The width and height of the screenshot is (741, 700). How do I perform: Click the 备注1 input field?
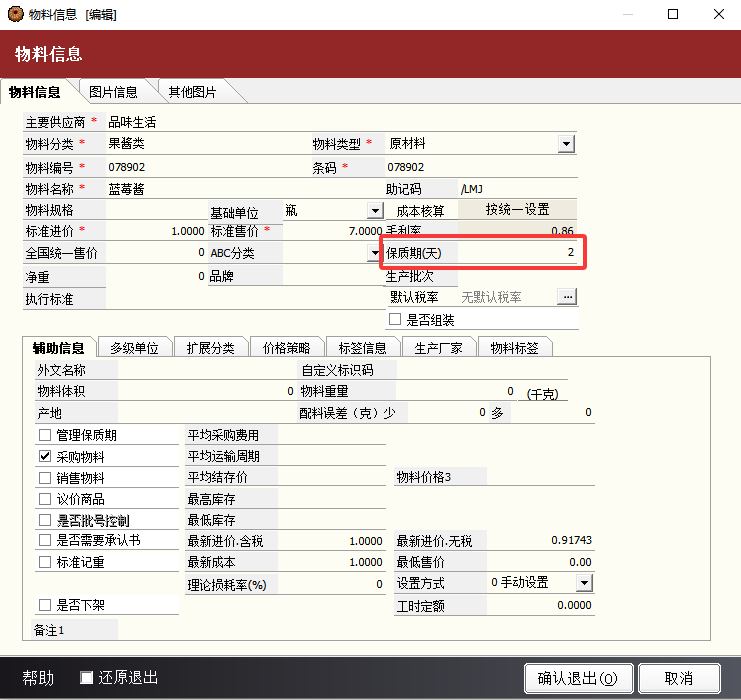click(x=413, y=630)
